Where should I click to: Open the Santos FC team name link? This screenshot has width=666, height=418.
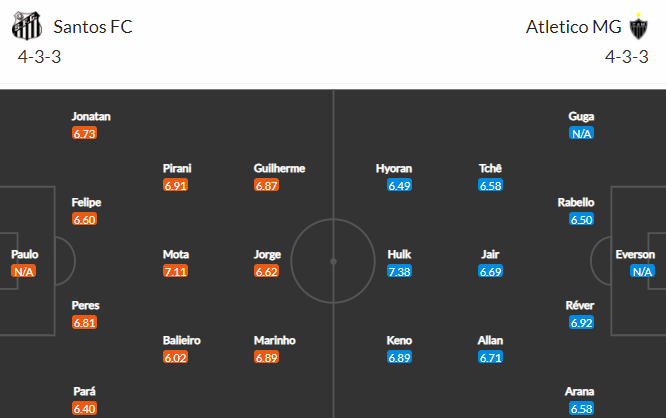pyautogui.click(x=93, y=27)
